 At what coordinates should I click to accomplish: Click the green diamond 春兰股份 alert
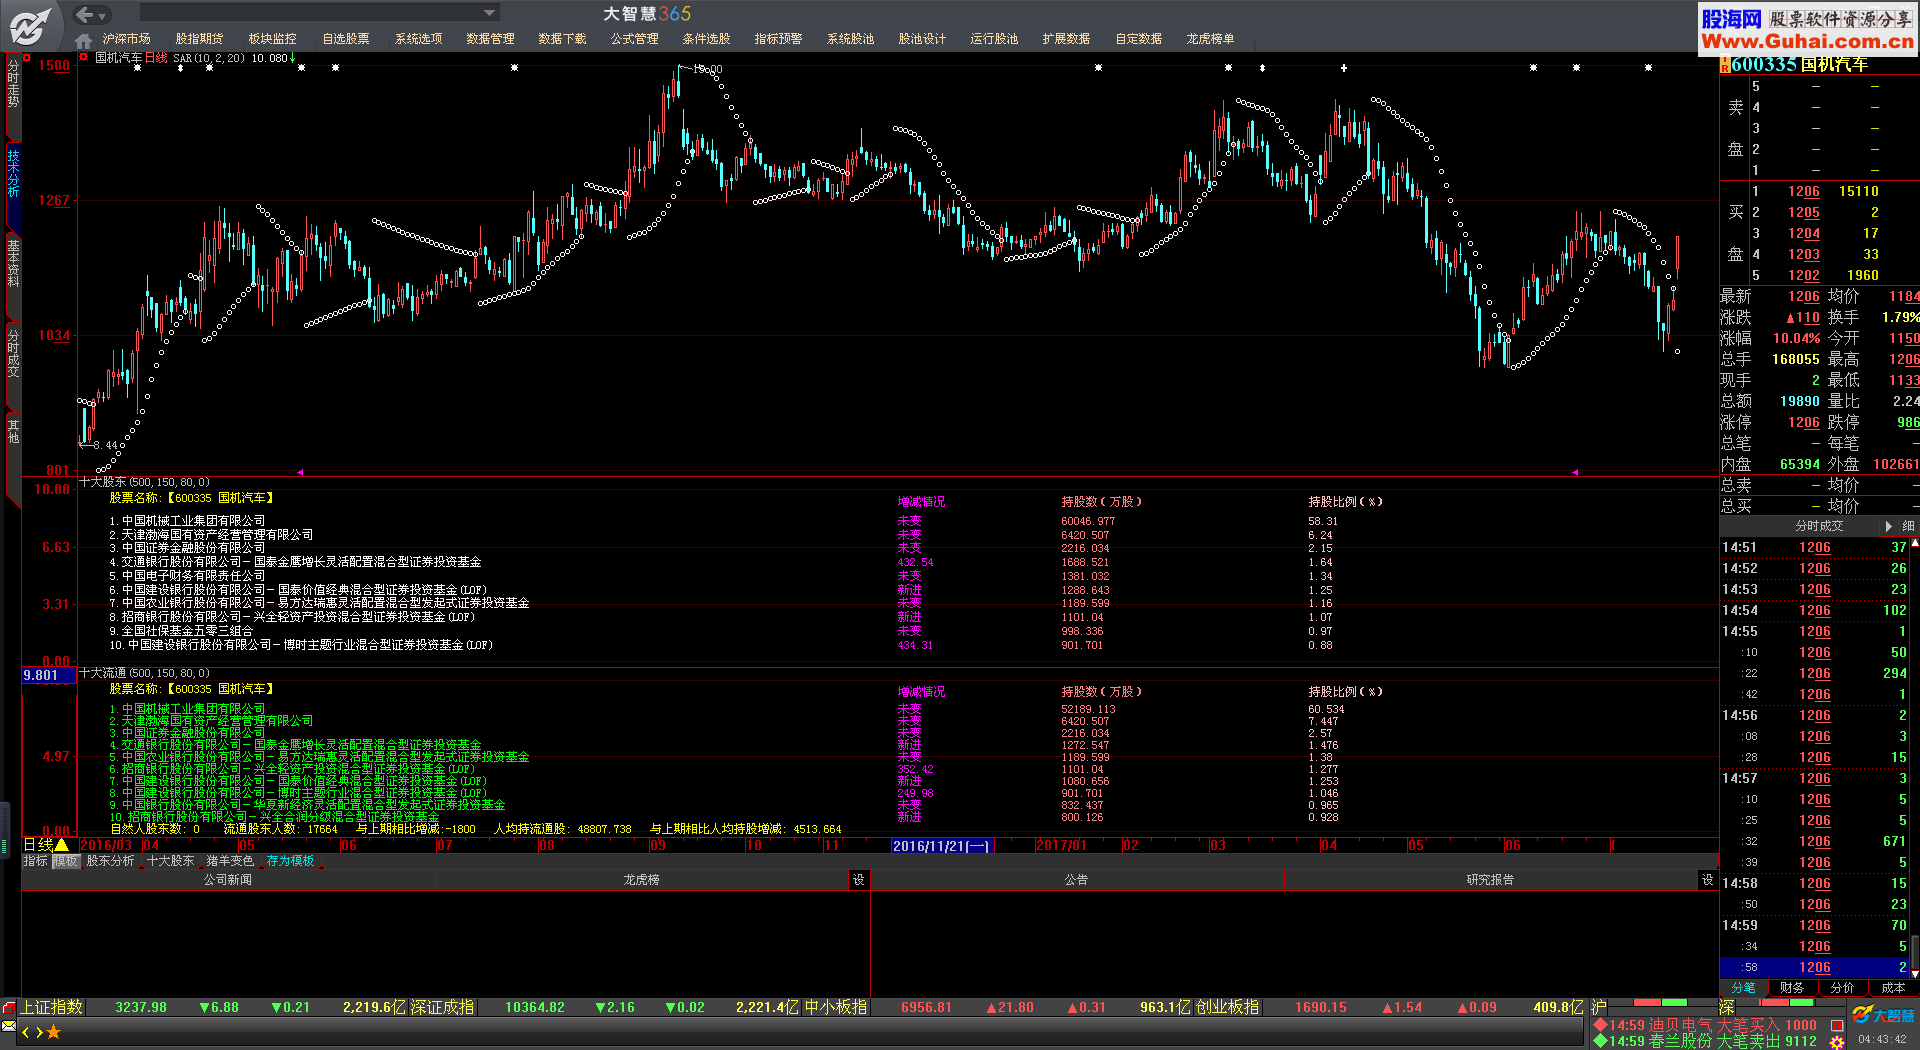[x=1600, y=1041]
